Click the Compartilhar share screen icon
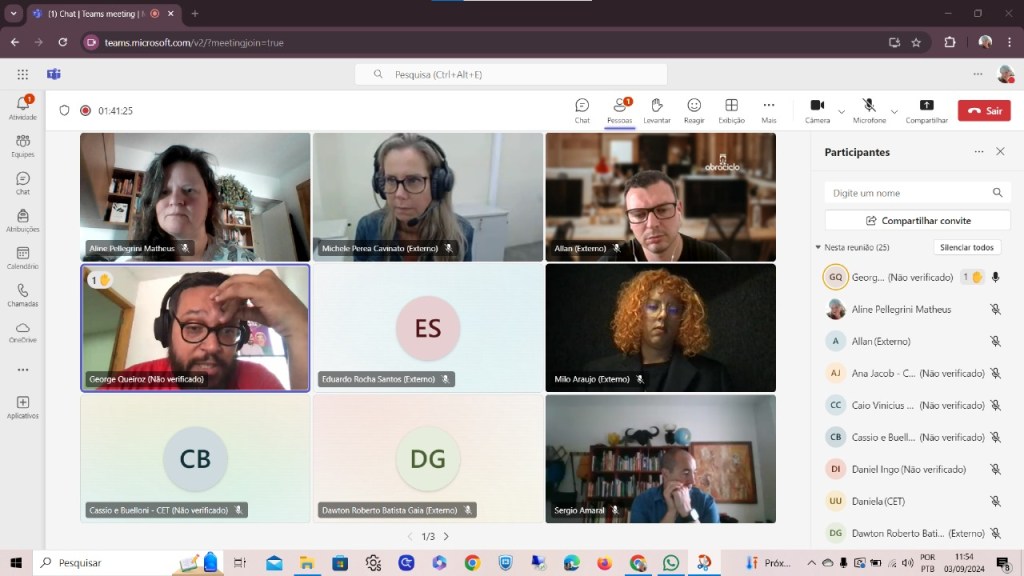 tap(926, 110)
